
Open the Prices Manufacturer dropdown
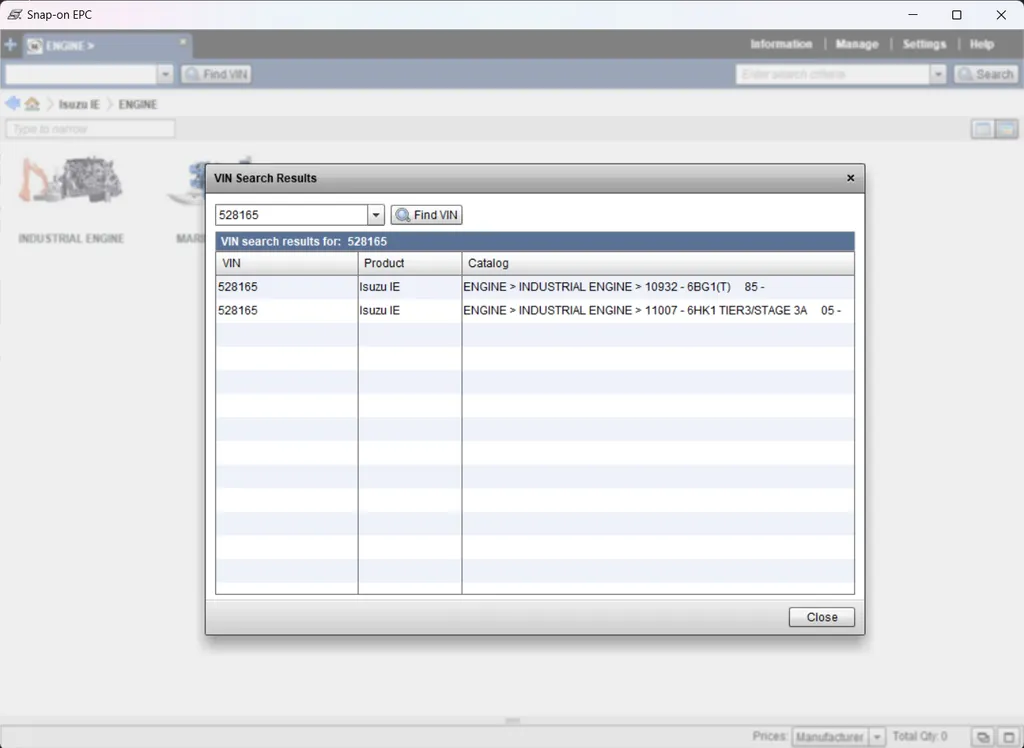839,737
